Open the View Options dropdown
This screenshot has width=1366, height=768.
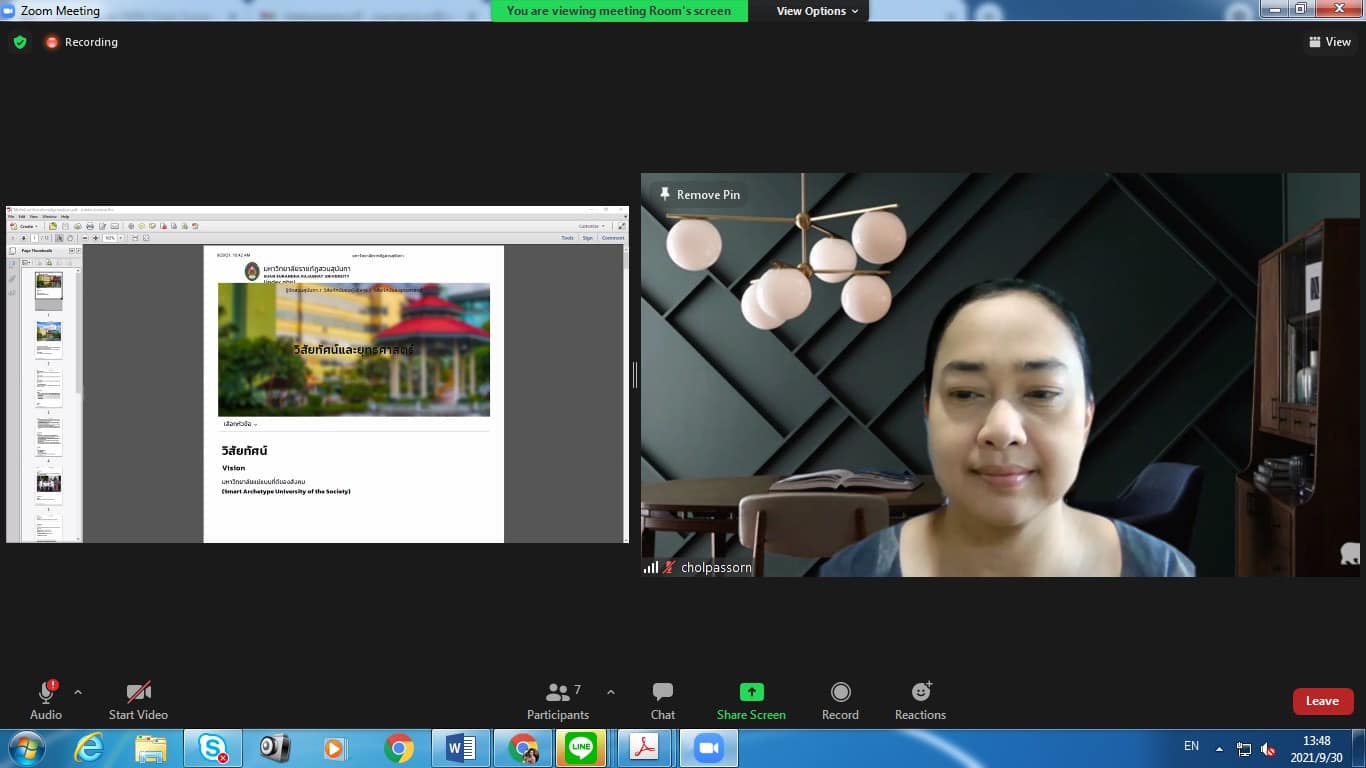point(817,11)
